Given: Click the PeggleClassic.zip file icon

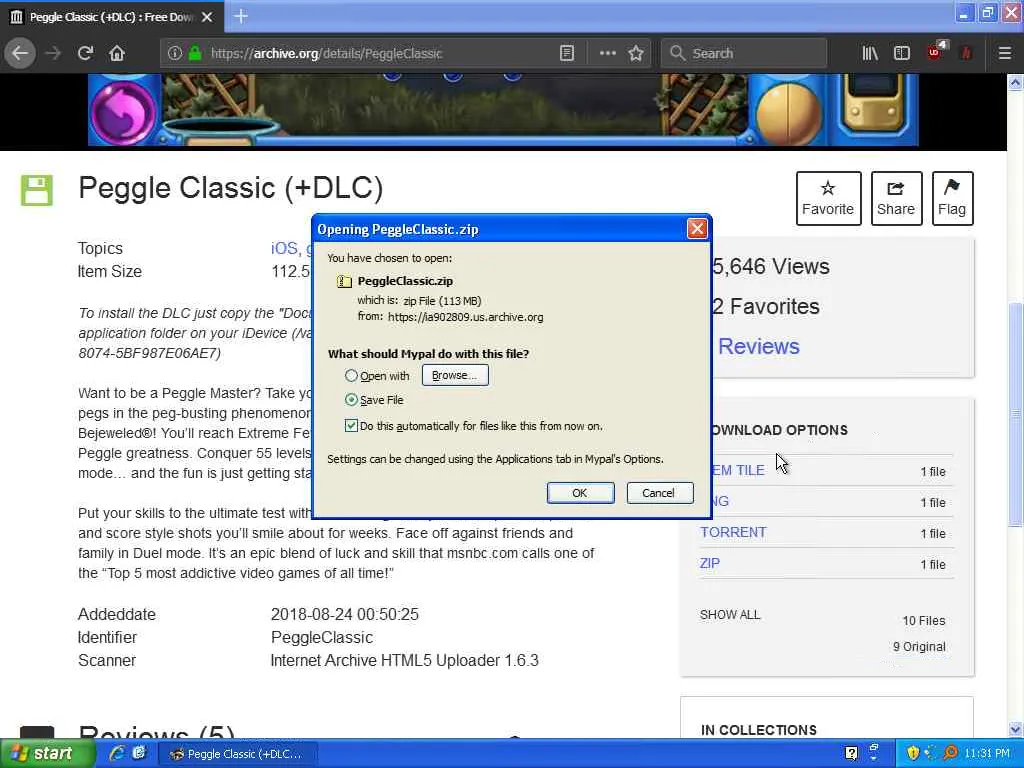Looking at the screenshot, I should click(x=344, y=281).
